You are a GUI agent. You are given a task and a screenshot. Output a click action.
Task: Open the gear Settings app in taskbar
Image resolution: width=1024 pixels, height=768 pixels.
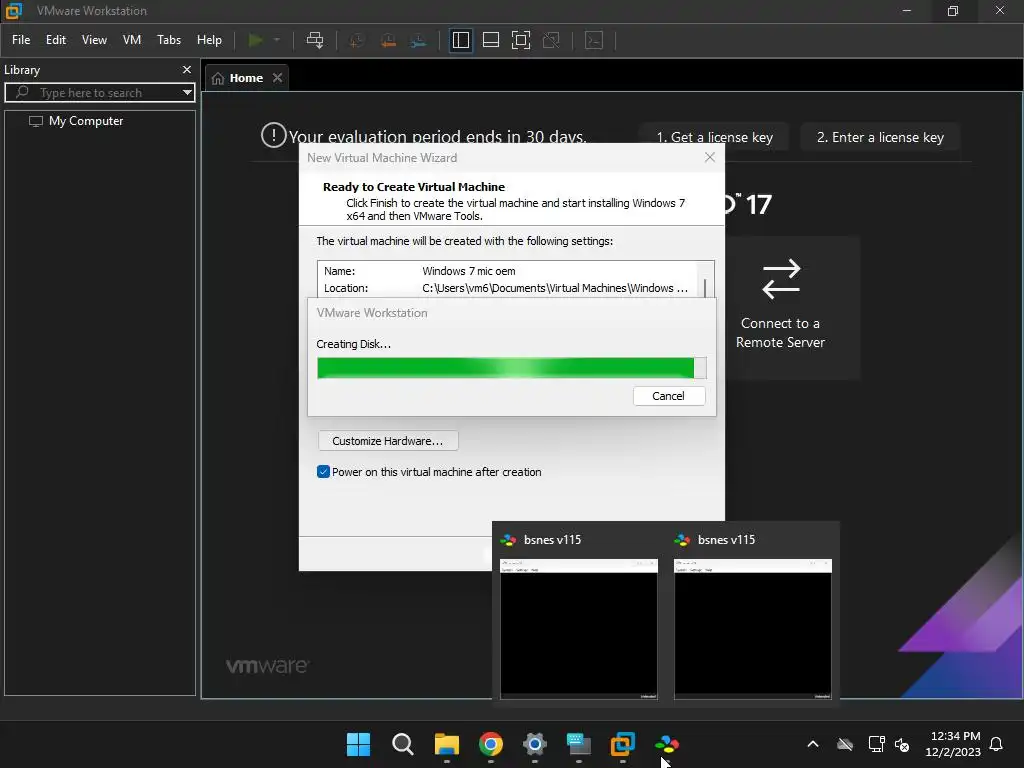(534, 744)
